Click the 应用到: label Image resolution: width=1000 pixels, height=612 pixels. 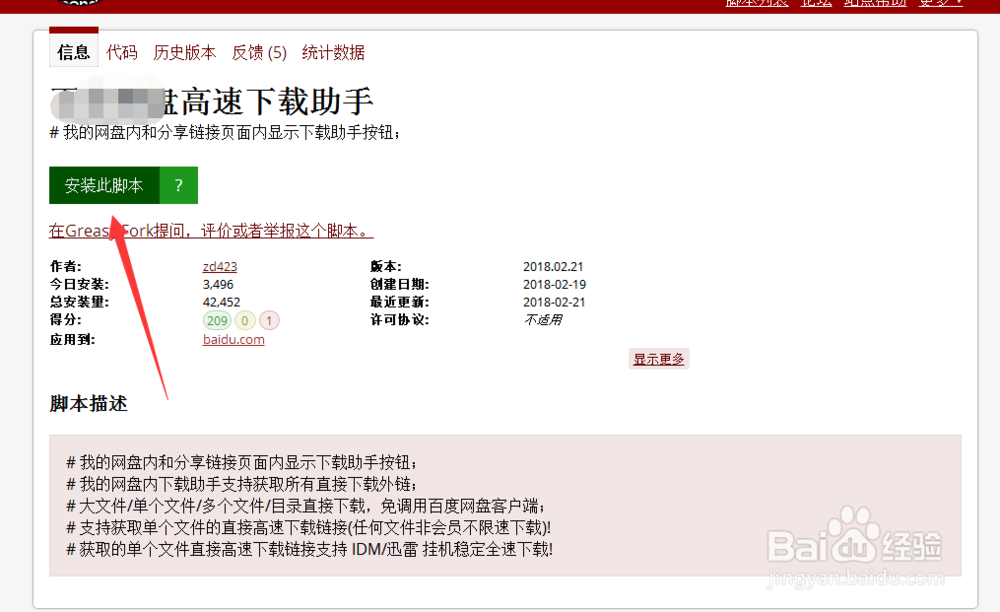72,339
